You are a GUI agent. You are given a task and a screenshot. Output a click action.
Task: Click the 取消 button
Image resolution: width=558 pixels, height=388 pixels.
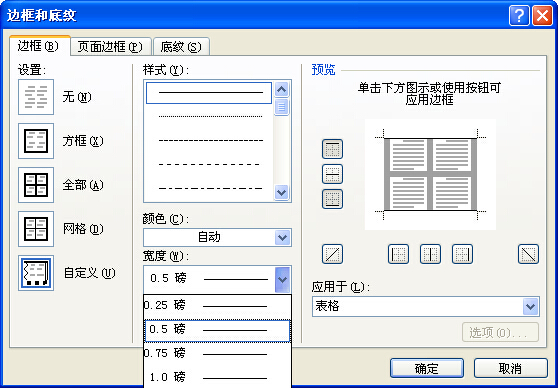511,368
